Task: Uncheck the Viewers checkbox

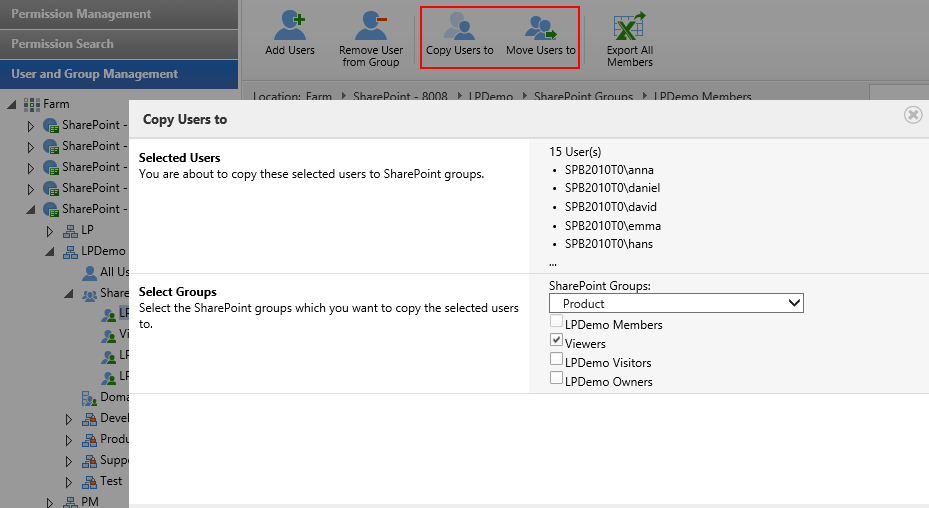Action: point(556,342)
